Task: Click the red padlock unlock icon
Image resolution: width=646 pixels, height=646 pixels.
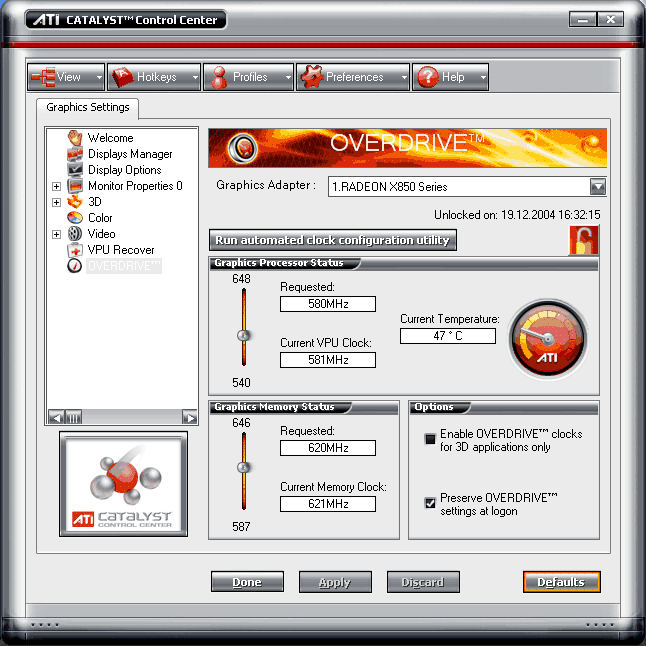Action: pos(581,240)
